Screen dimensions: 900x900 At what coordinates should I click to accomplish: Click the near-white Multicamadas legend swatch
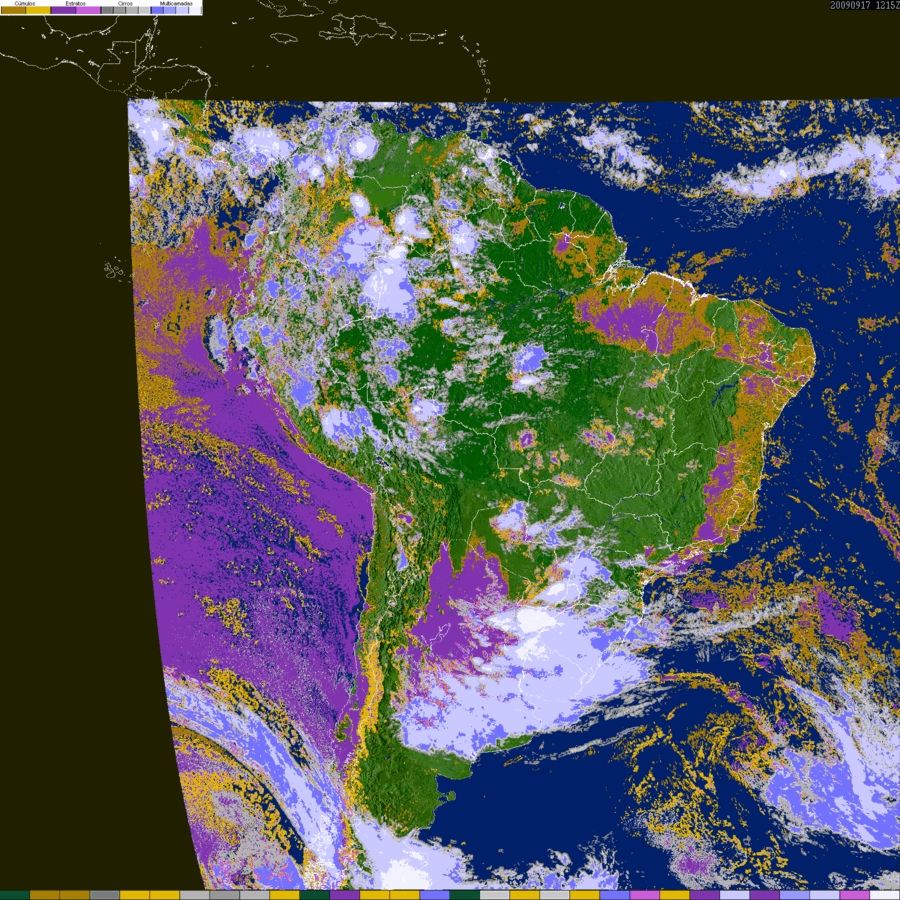(x=194, y=10)
